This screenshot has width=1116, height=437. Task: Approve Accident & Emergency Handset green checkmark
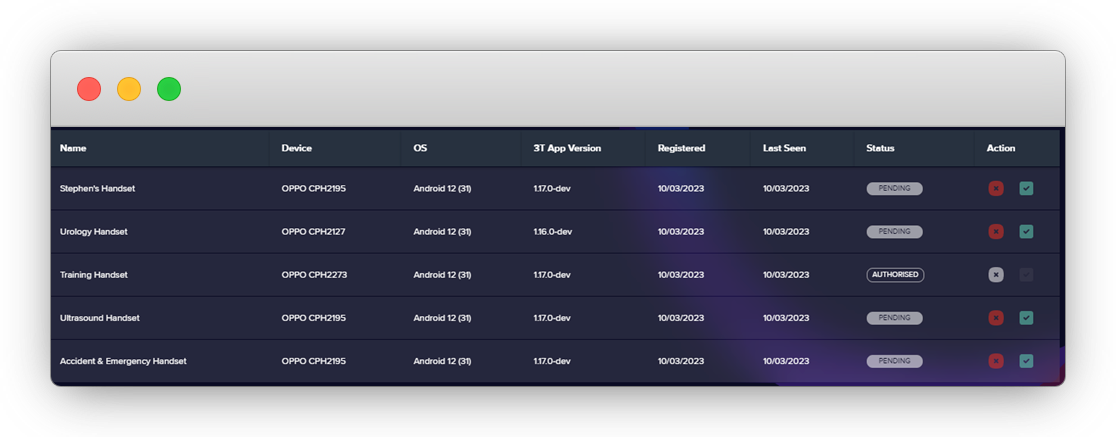pyautogui.click(x=1026, y=361)
